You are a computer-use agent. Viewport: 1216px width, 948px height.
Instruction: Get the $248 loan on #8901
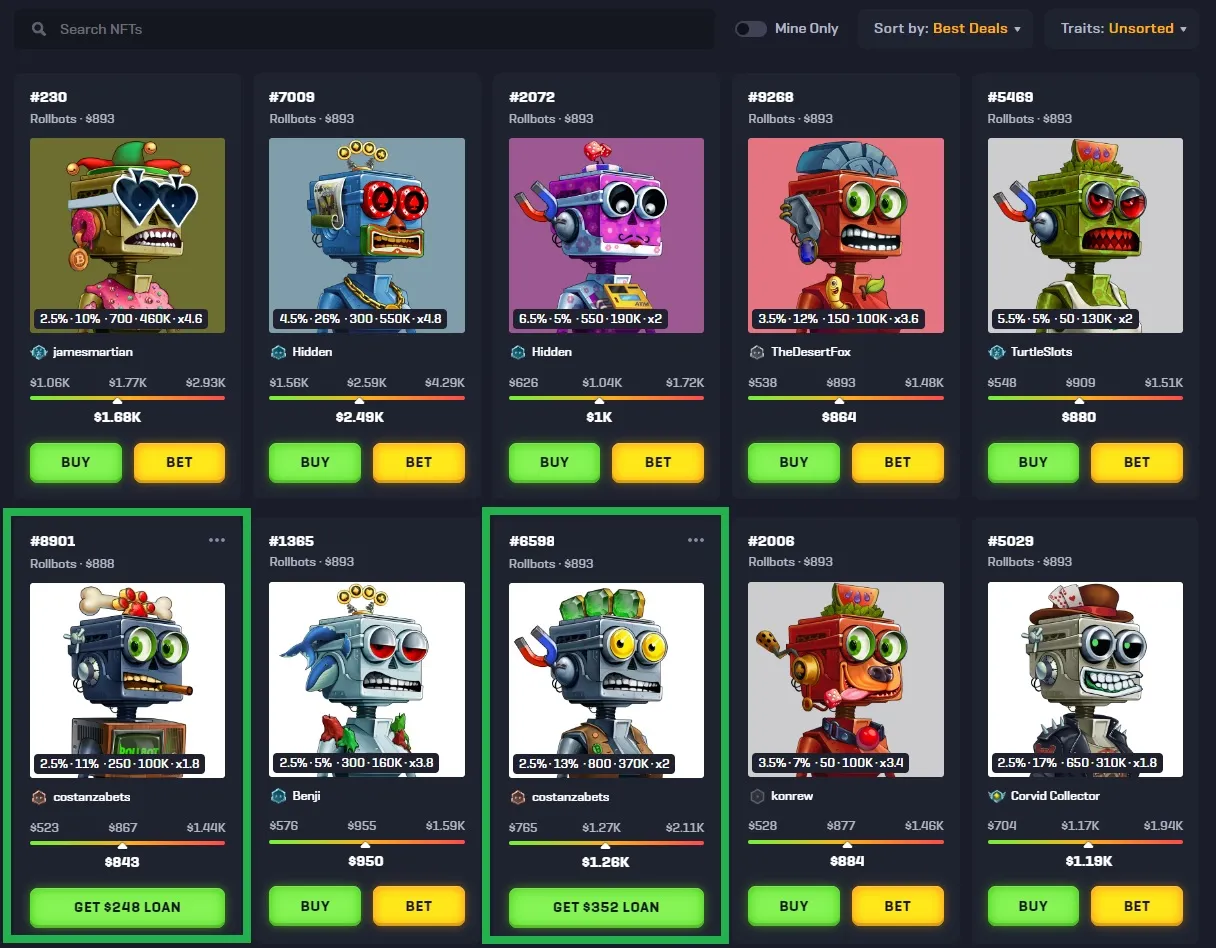pos(127,907)
